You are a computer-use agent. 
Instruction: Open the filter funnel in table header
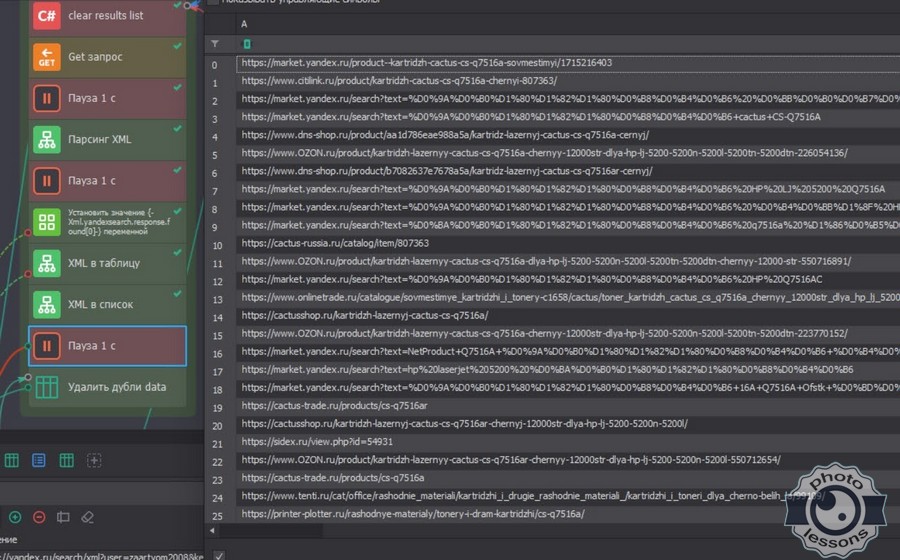(215, 44)
